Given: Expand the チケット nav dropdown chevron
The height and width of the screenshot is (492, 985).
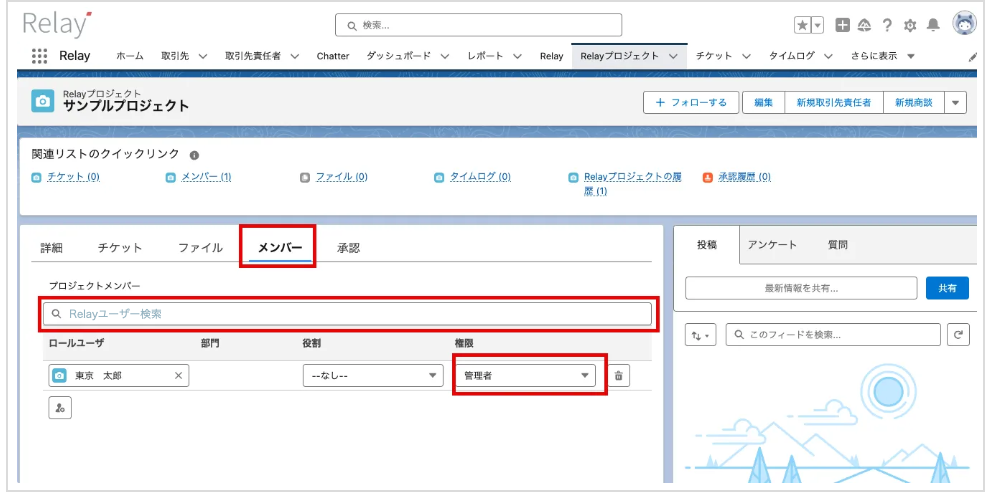Looking at the screenshot, I should point(746,56).
